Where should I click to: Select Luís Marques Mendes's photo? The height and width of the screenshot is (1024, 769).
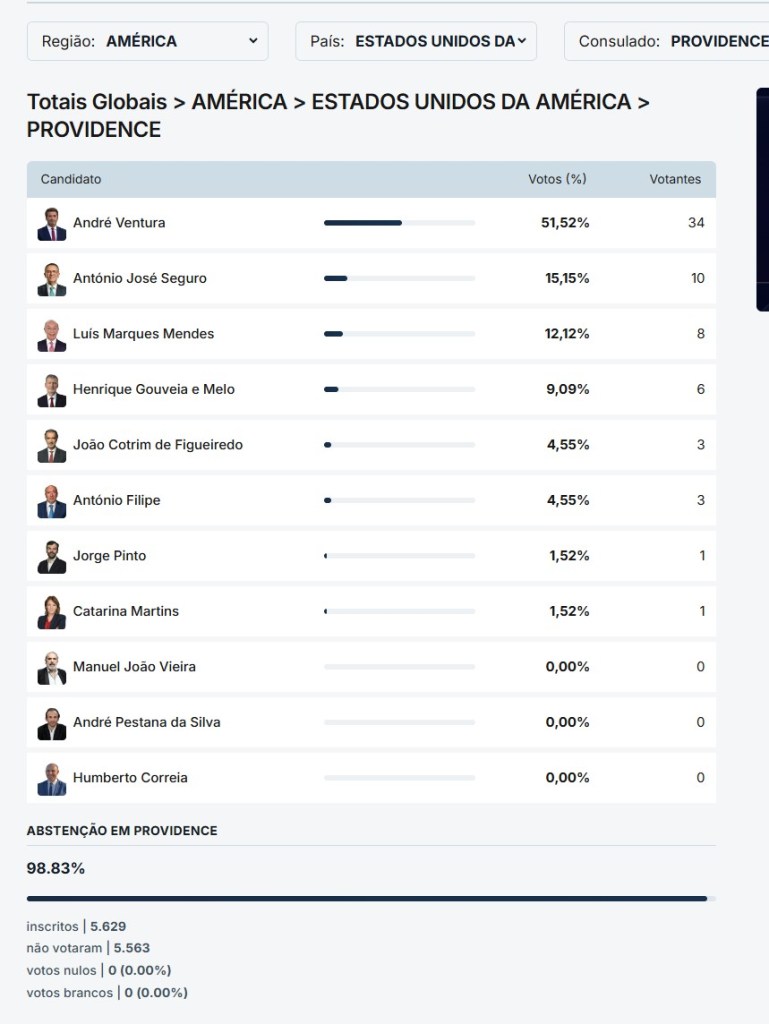[x=52, y=334]
